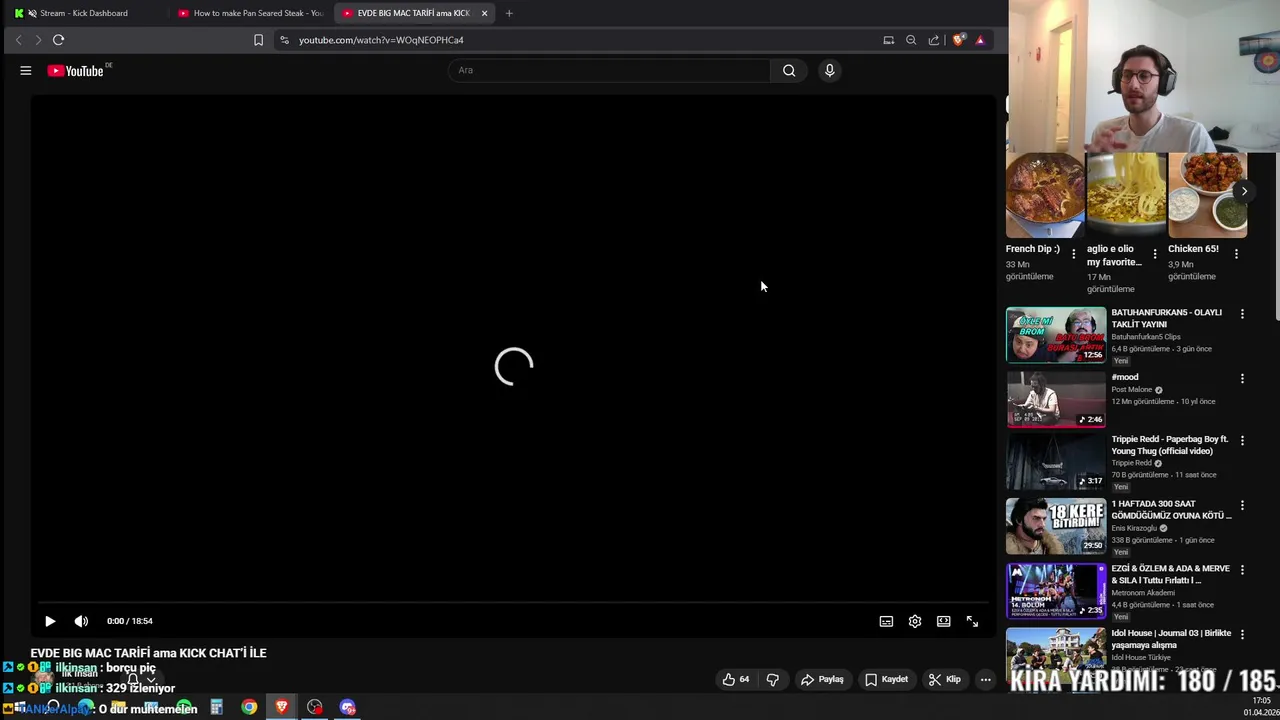
Task: Enter fullscreen mode on the player
Action: click(x=972, y=621)
